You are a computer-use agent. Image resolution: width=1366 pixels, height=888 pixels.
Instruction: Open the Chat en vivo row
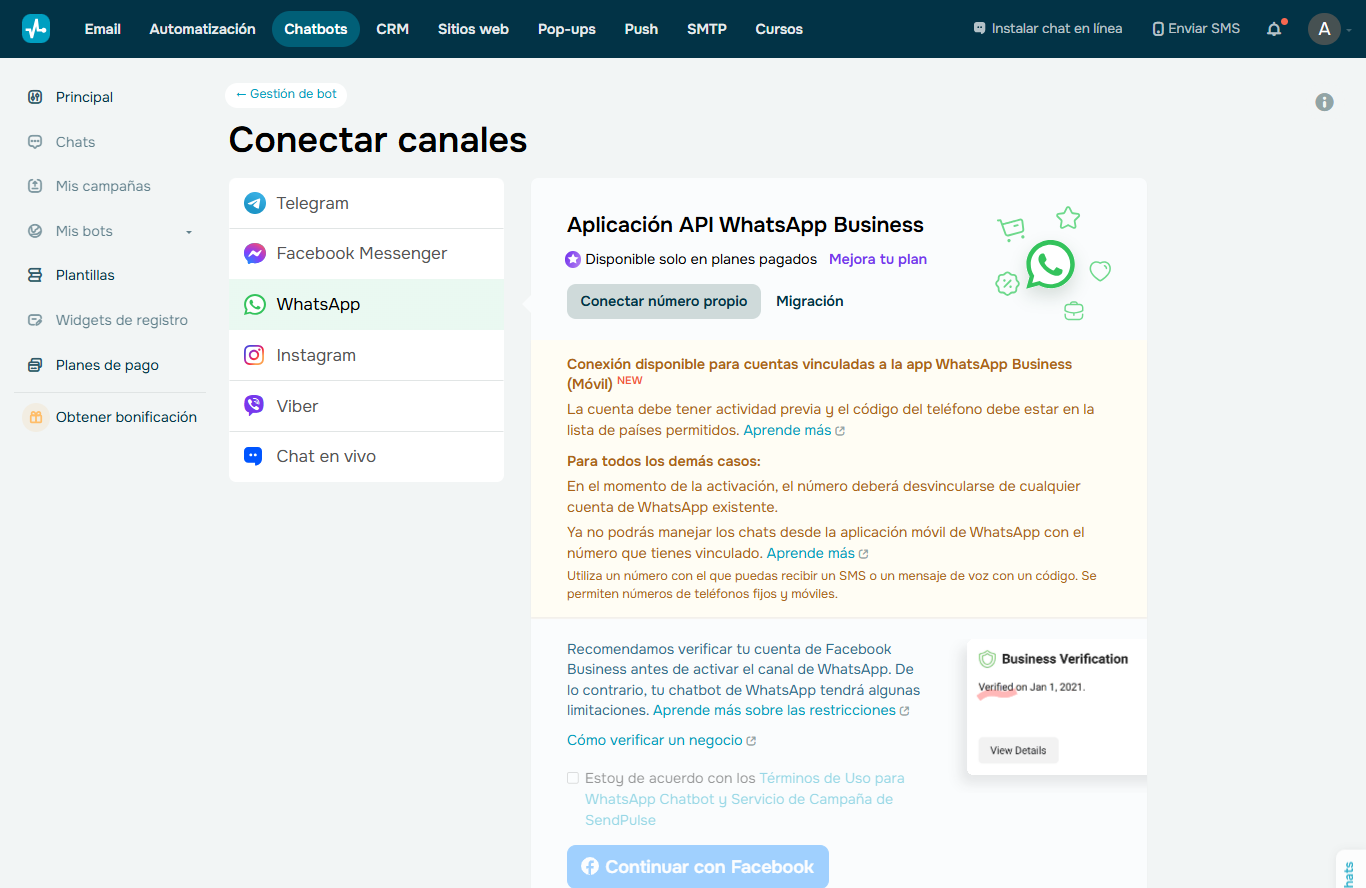pyautogui.click(x=366, y=457)
